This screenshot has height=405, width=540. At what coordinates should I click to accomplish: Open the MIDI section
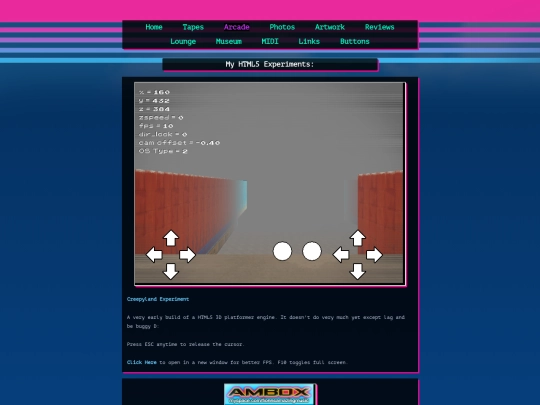(270, 41)
